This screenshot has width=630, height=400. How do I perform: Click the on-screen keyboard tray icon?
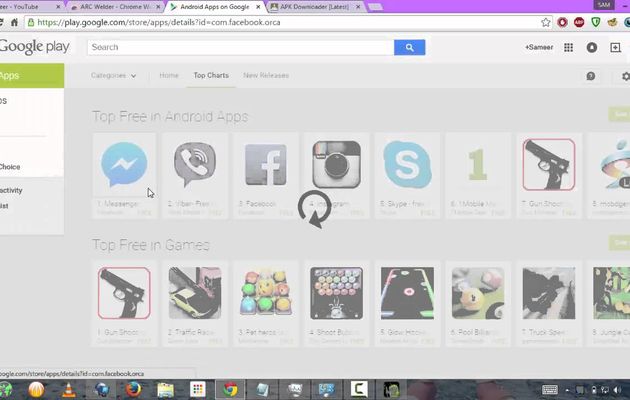(x=550, y=390)
